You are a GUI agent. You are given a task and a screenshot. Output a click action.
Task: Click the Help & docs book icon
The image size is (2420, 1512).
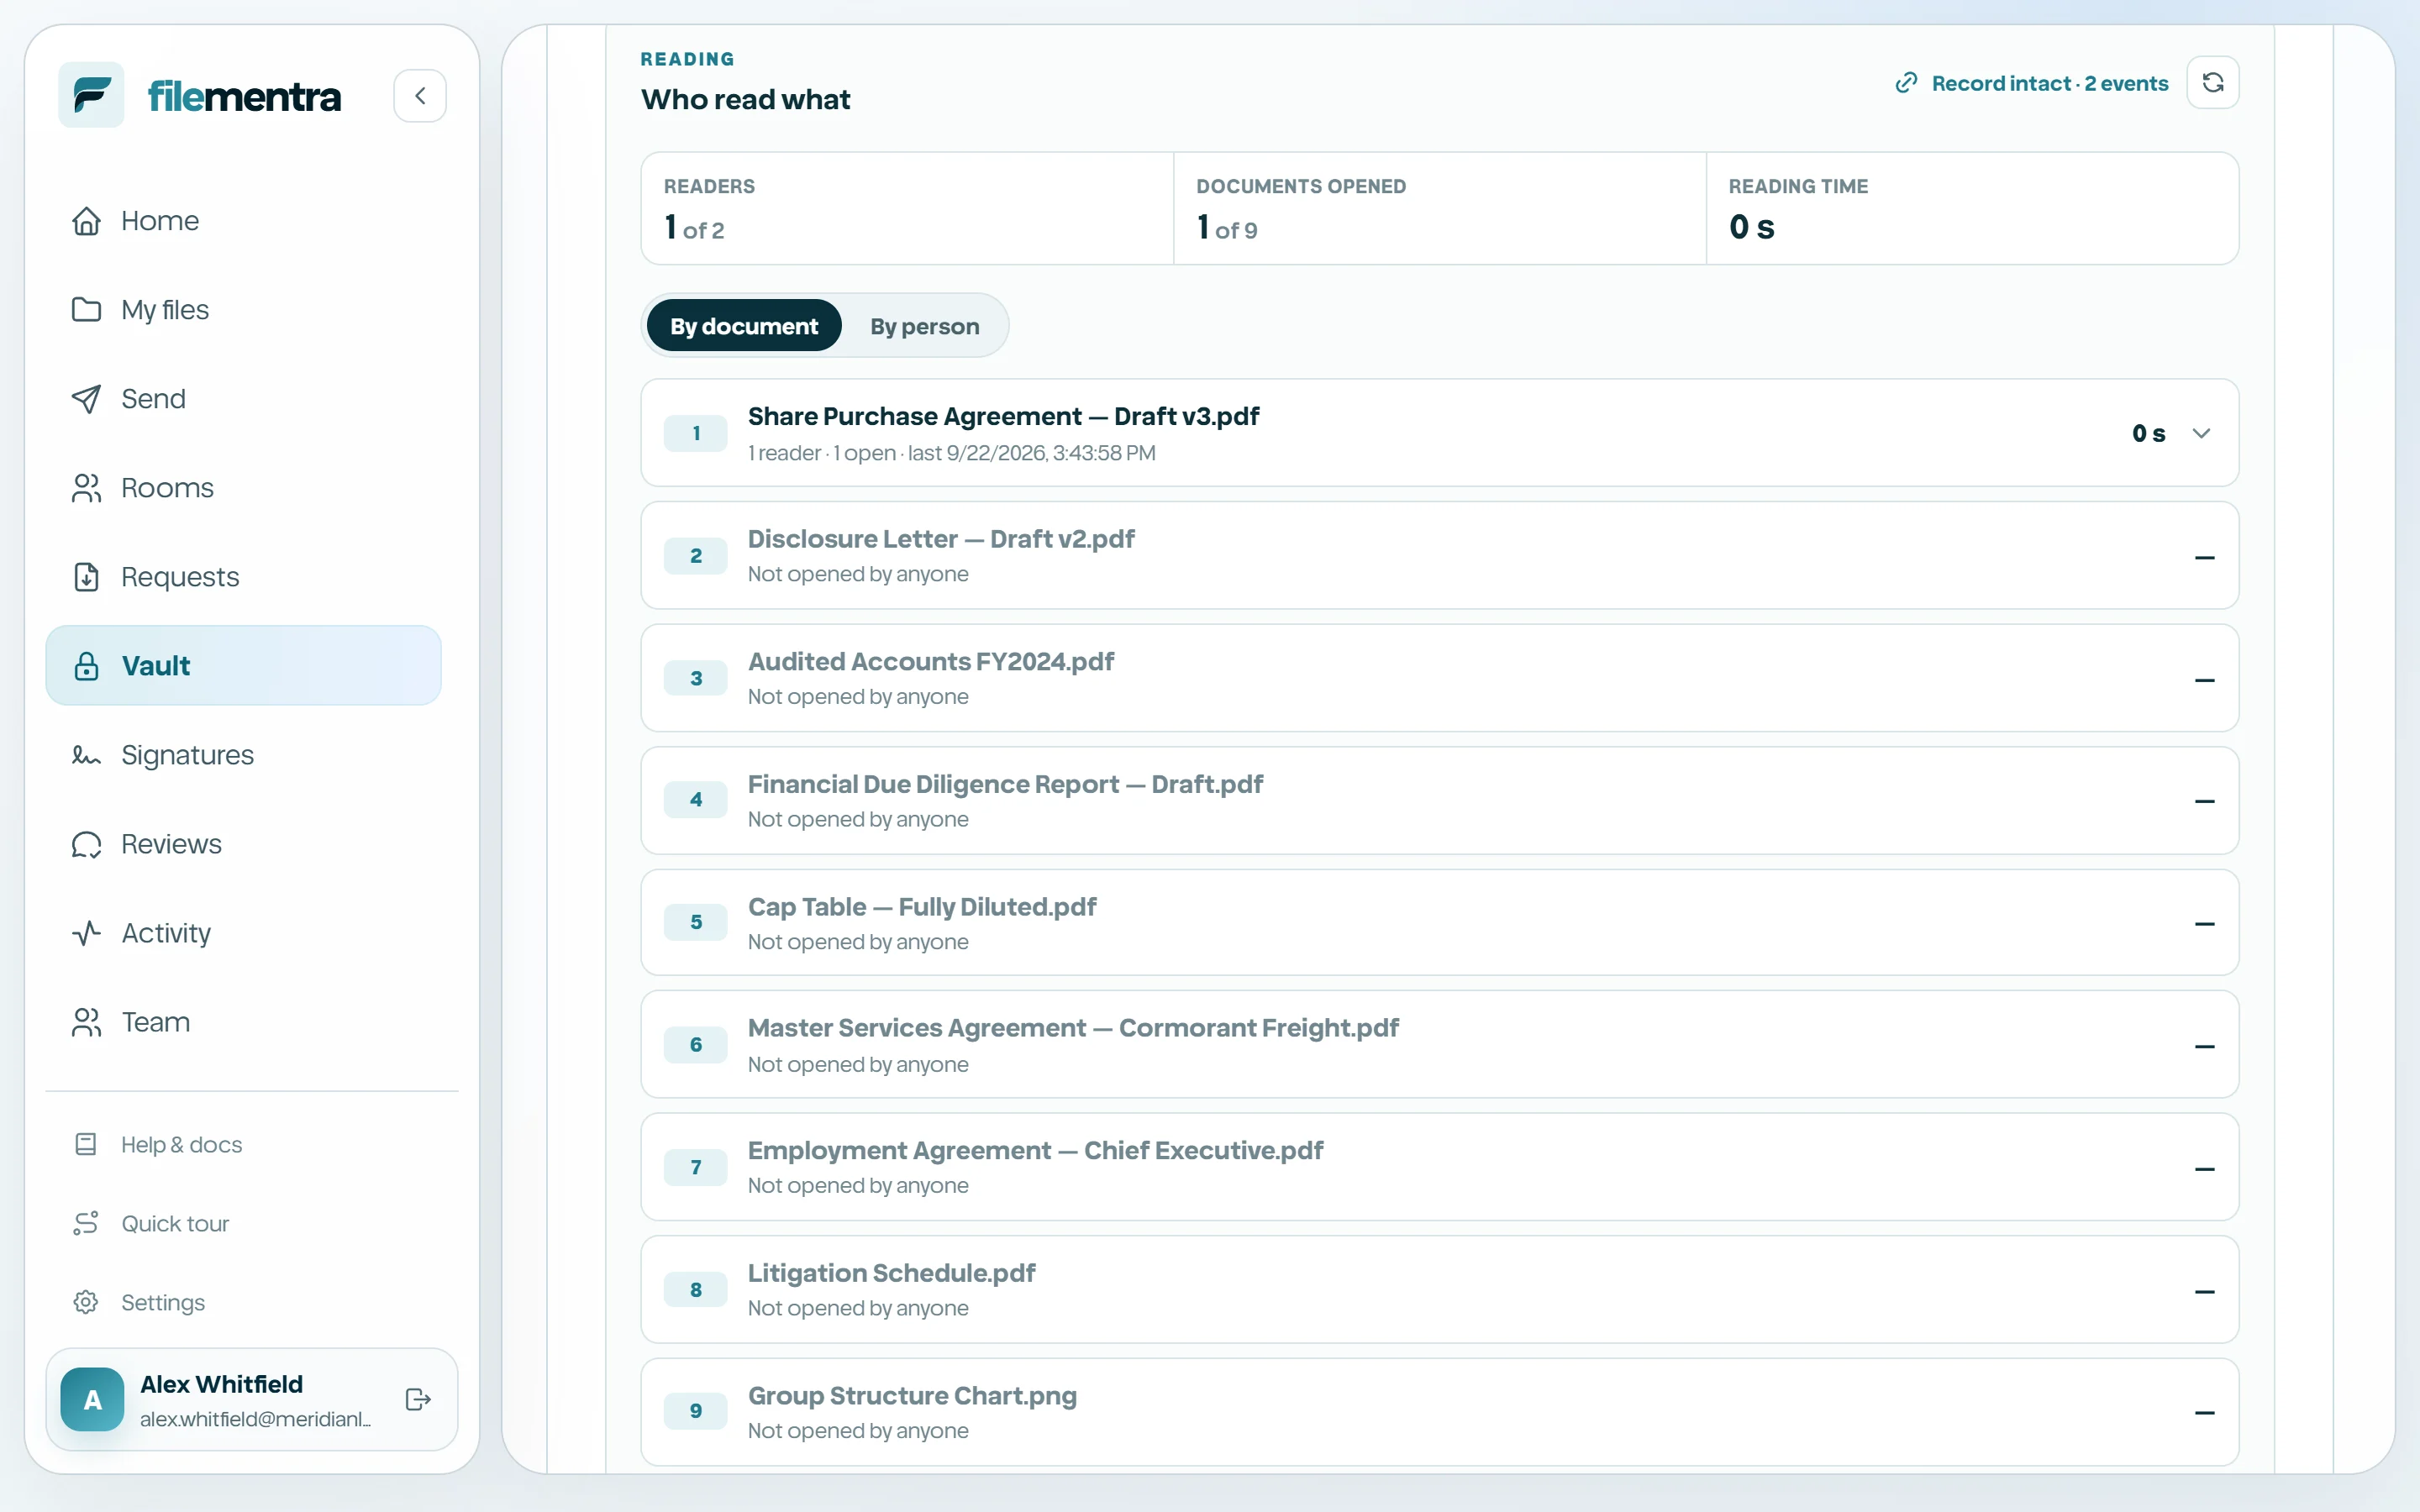86,1144
